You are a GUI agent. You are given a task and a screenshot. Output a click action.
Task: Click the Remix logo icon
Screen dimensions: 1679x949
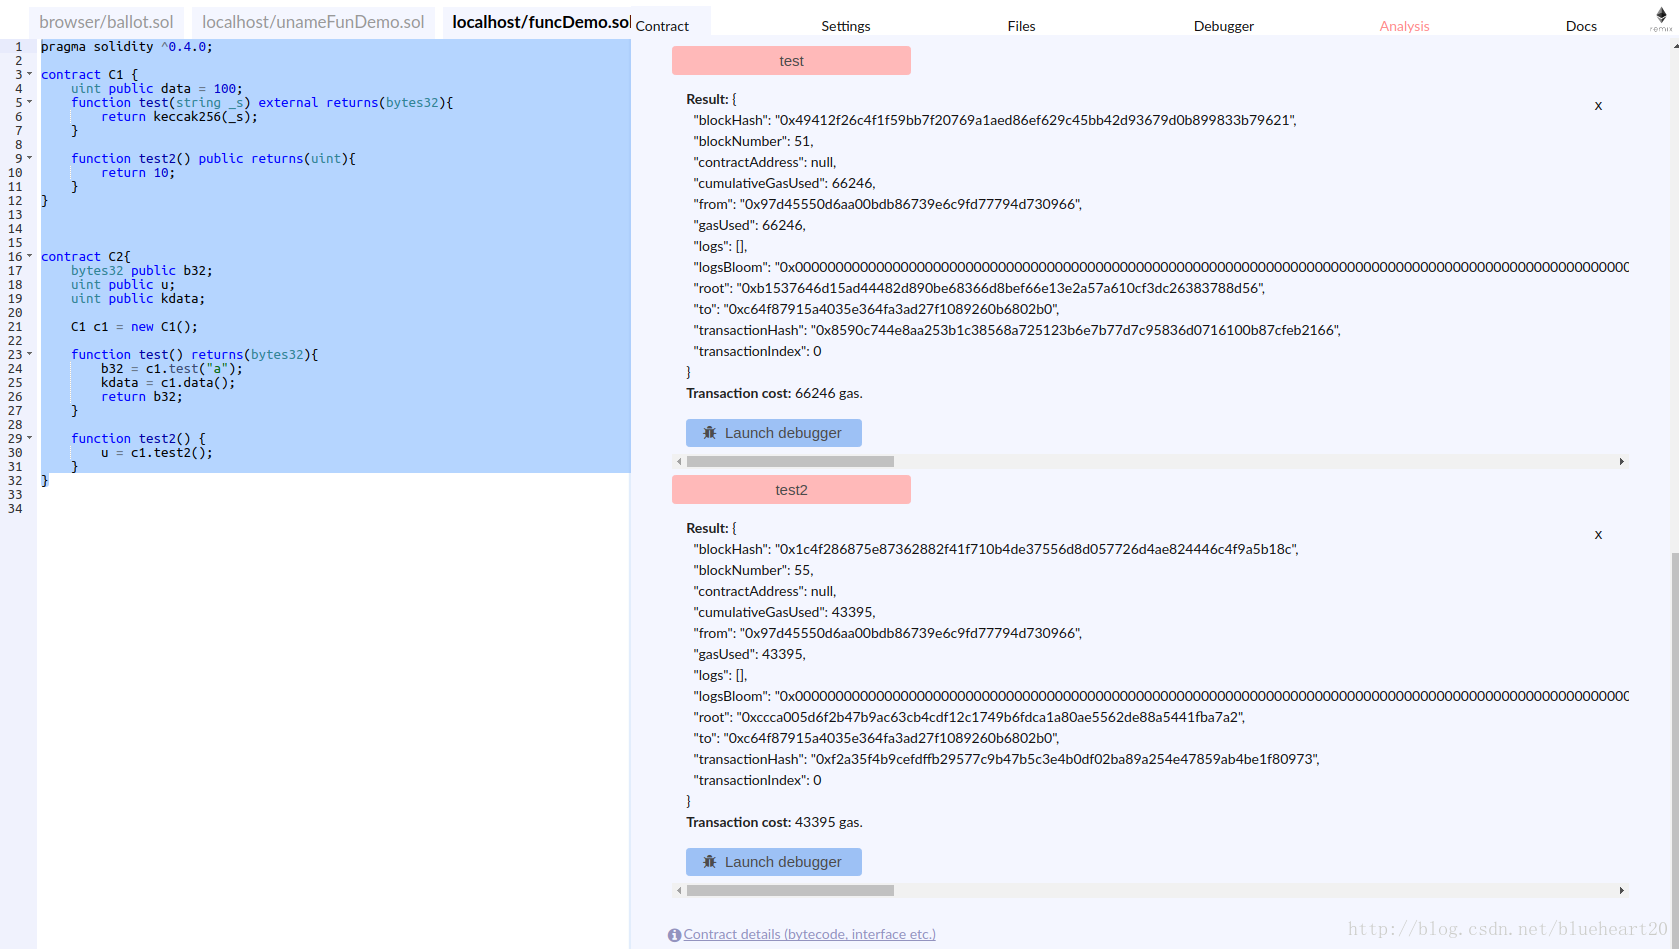tap(1661, 18)
